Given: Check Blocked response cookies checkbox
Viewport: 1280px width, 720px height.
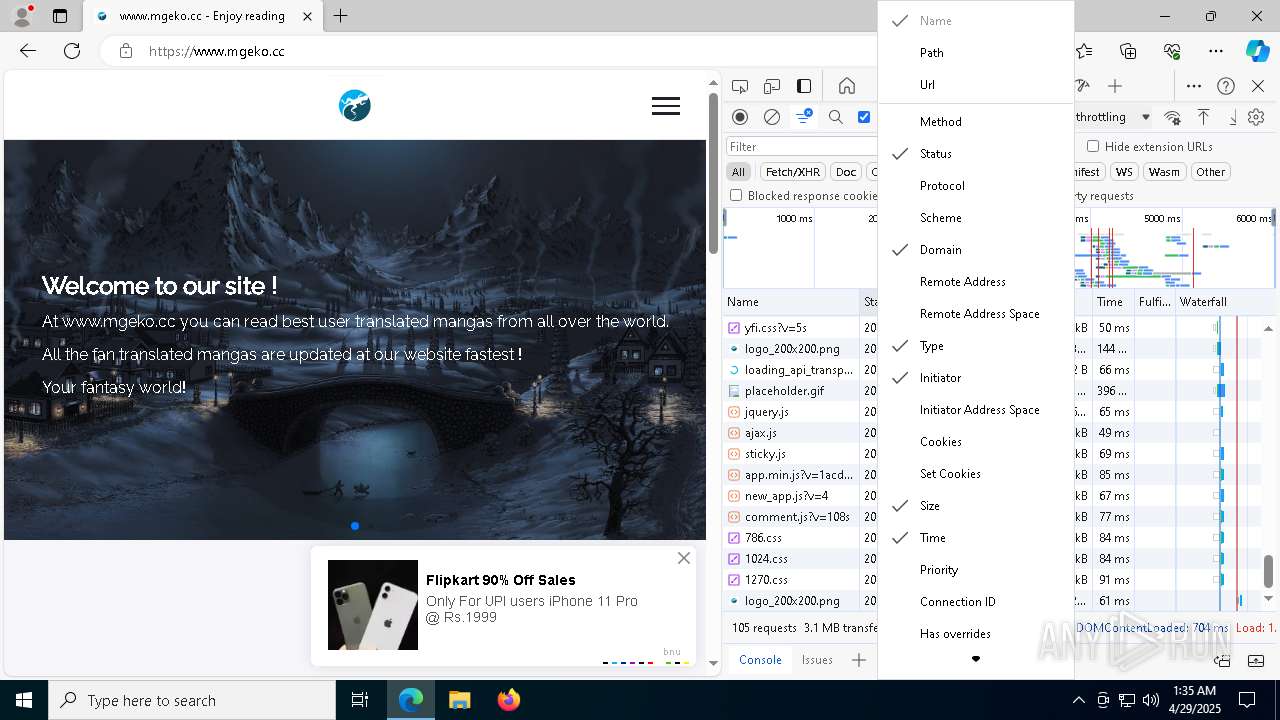Looking at the screenshot, I should [x=736, y=195].
